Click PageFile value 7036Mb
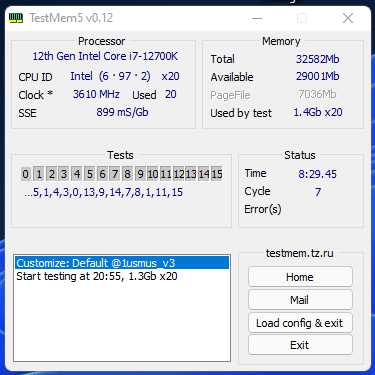 317,94
